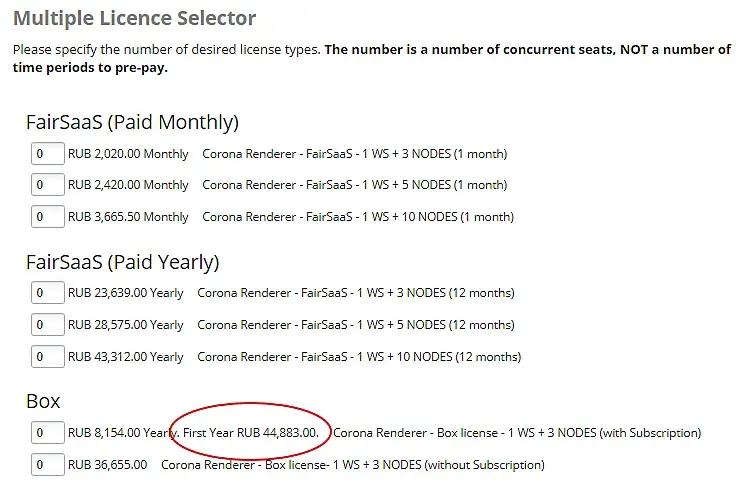Click the FairSaaS 1 WS + 3 NODES (12 months) label
The width and height of the screenshot is (754, 490).
click(x=356, y=293)
